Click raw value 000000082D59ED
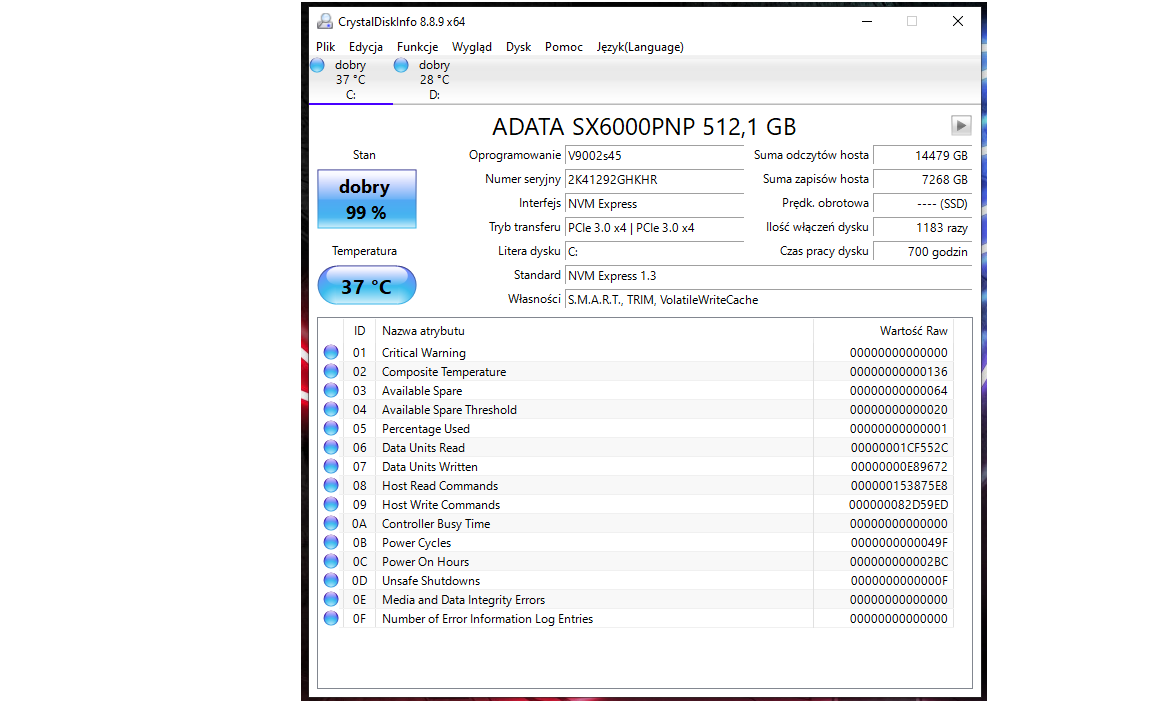The width and height of the screenshot is (1152, 701). [x=899, y=505]
